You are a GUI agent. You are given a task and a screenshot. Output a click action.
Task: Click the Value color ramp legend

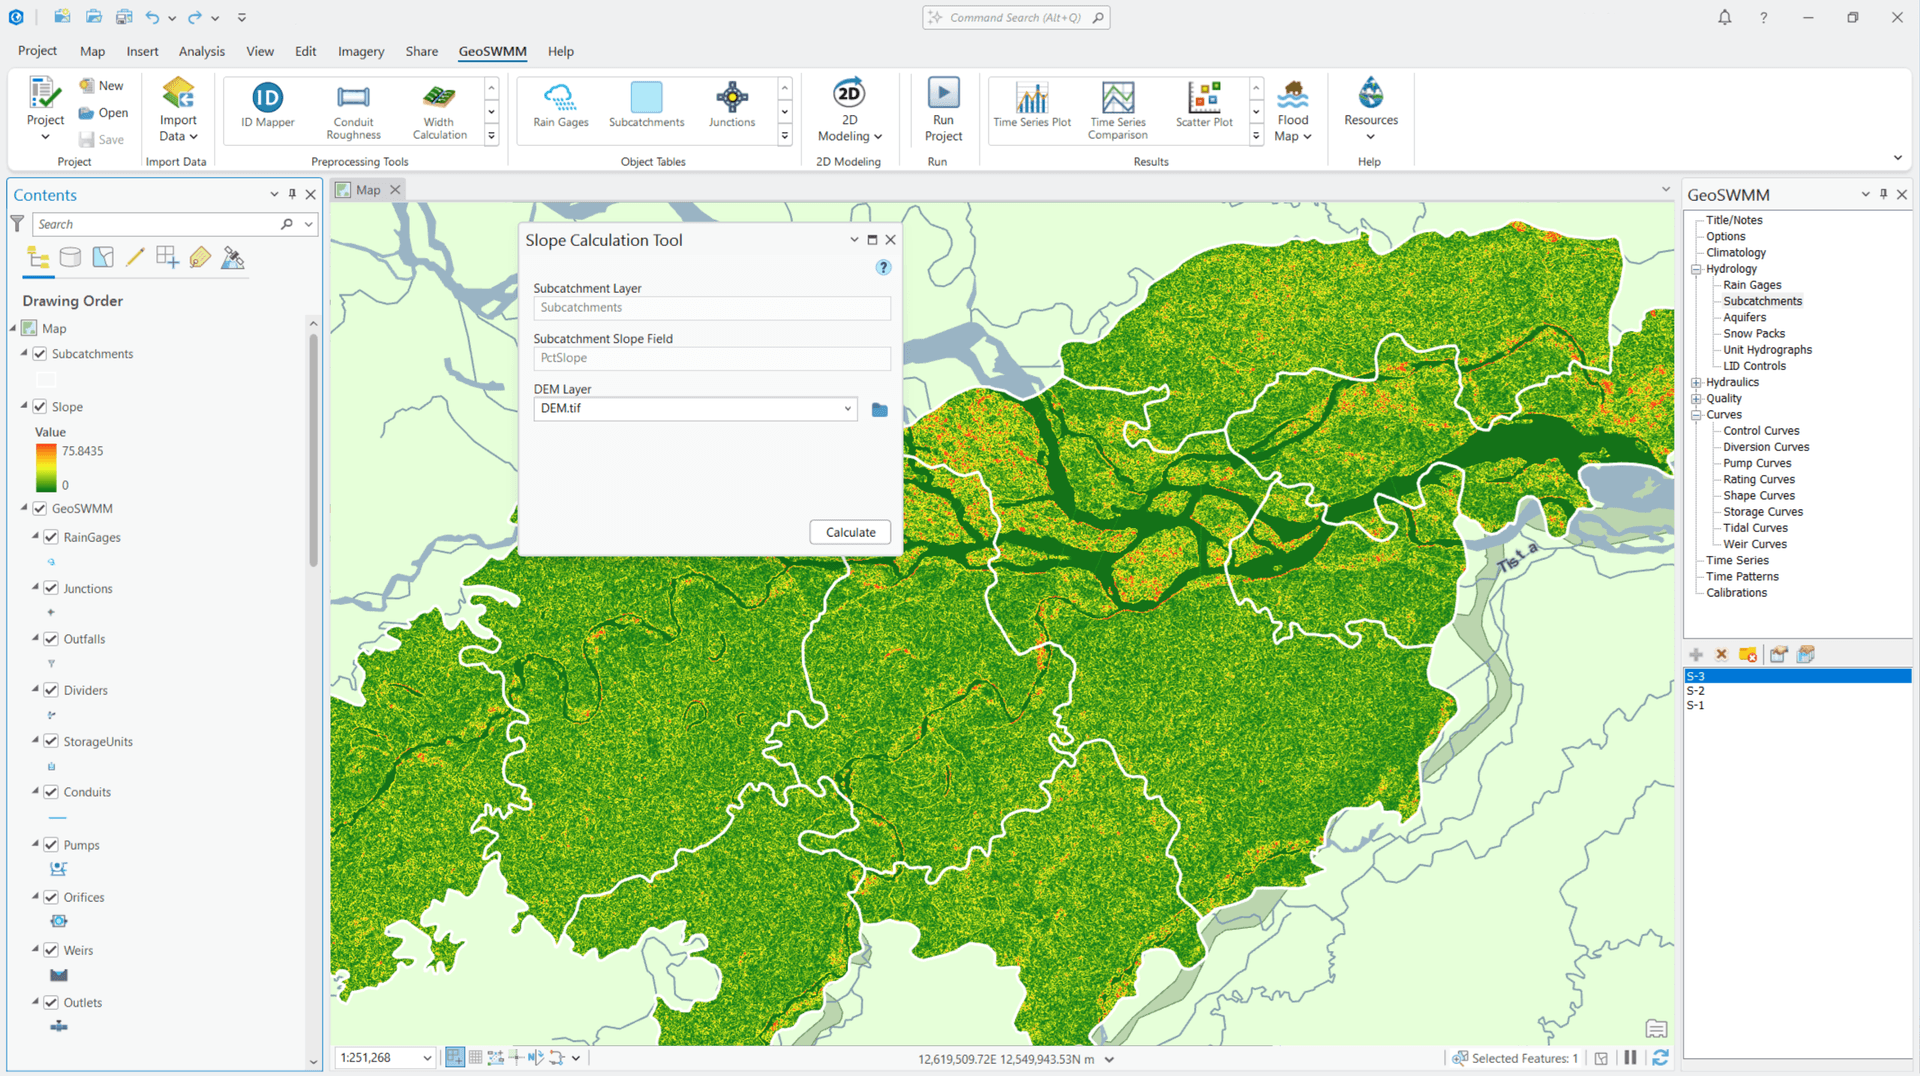point(46,466)
